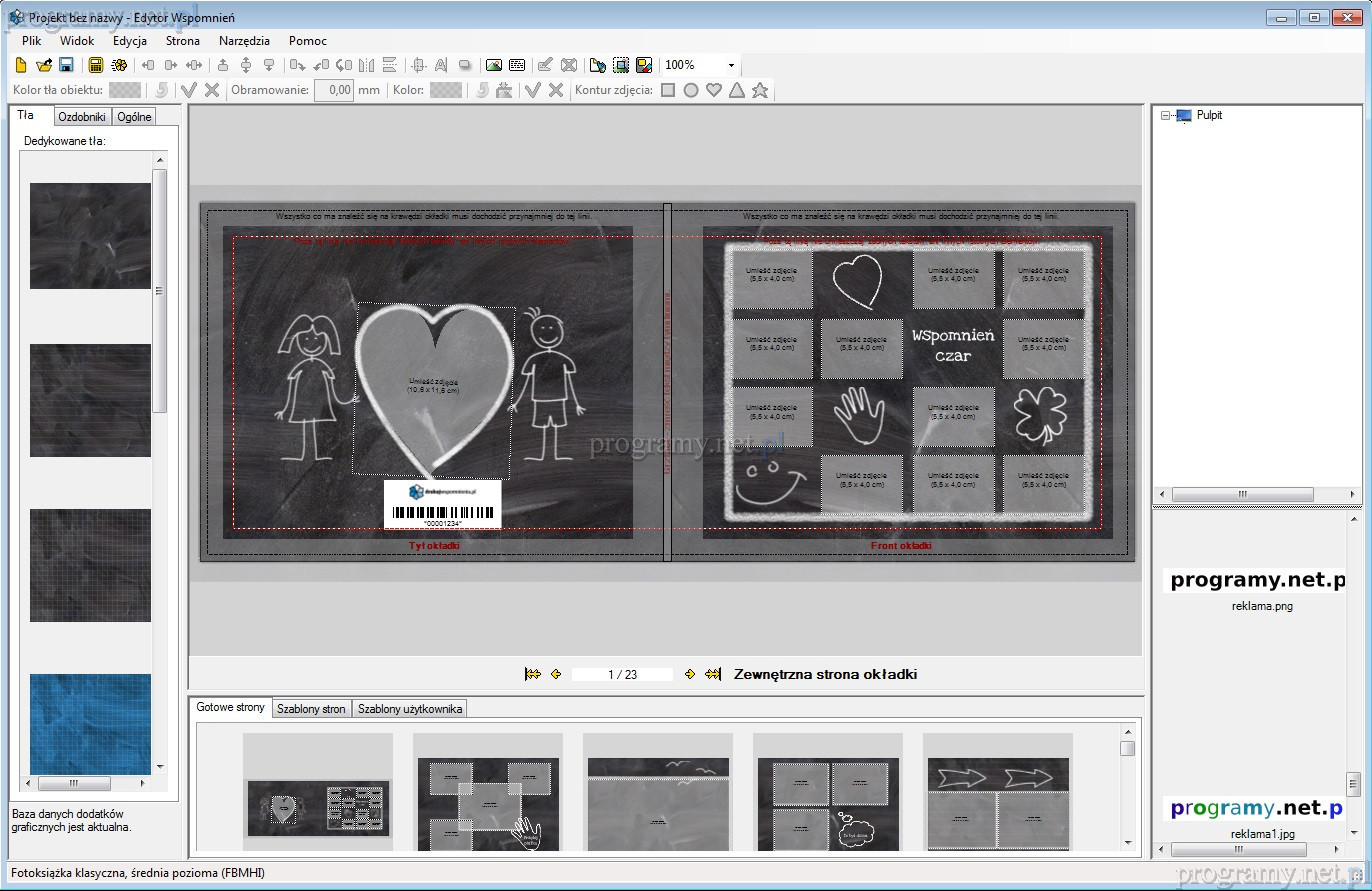Viewport: 1372px width, 891px height.
Task: Open the Strona menu
Action: click(183, 41)
